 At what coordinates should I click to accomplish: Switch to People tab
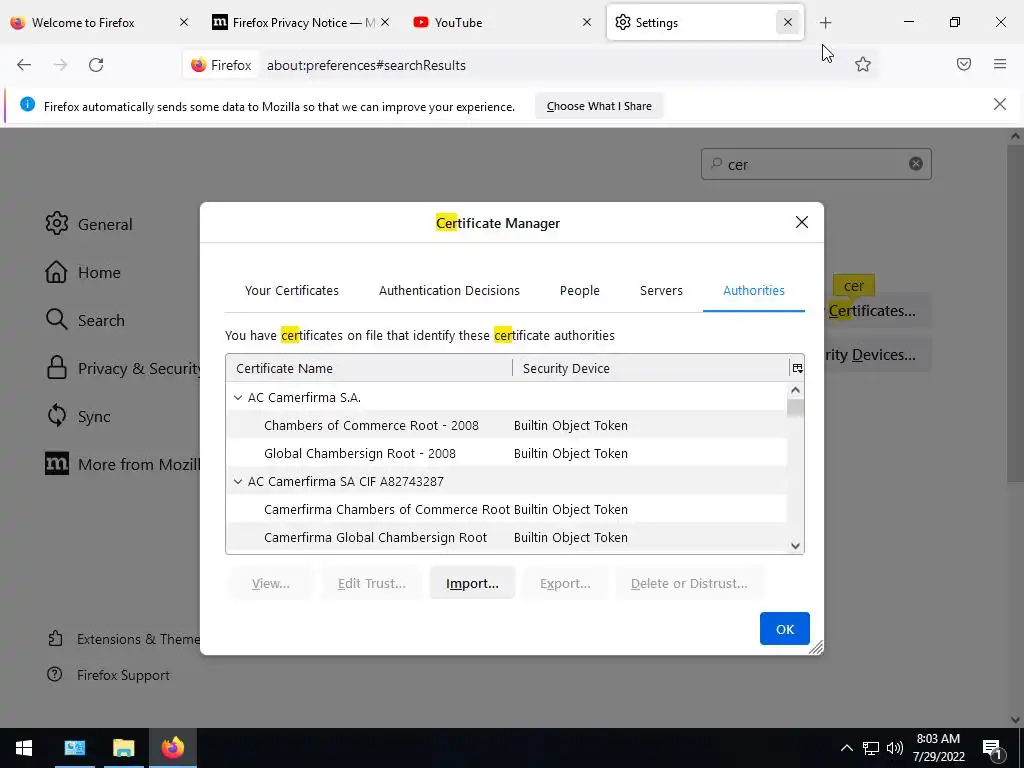click(x=579, y=291)
